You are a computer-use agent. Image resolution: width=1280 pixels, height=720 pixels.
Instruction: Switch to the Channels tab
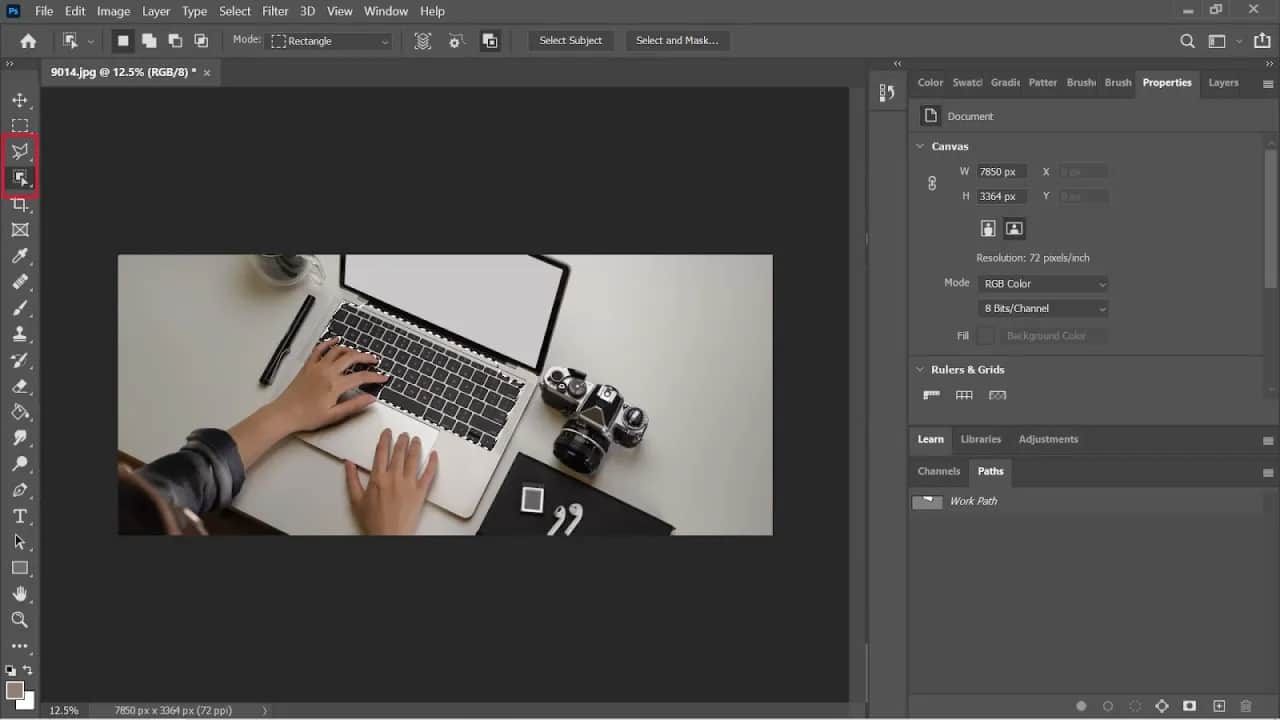(x=938, y=471)
